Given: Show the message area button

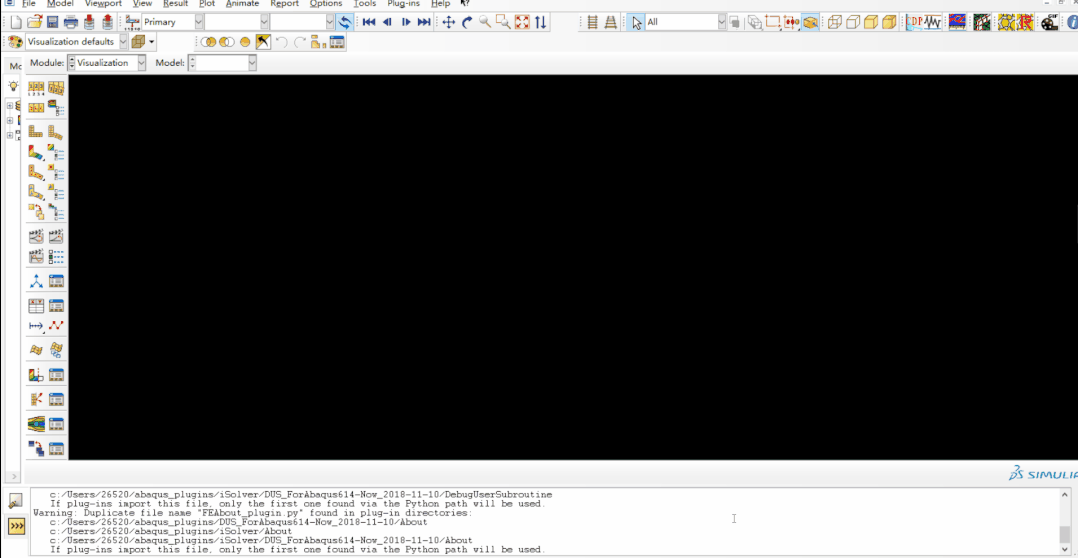Looking at the screenshot, I should (16, 502).
